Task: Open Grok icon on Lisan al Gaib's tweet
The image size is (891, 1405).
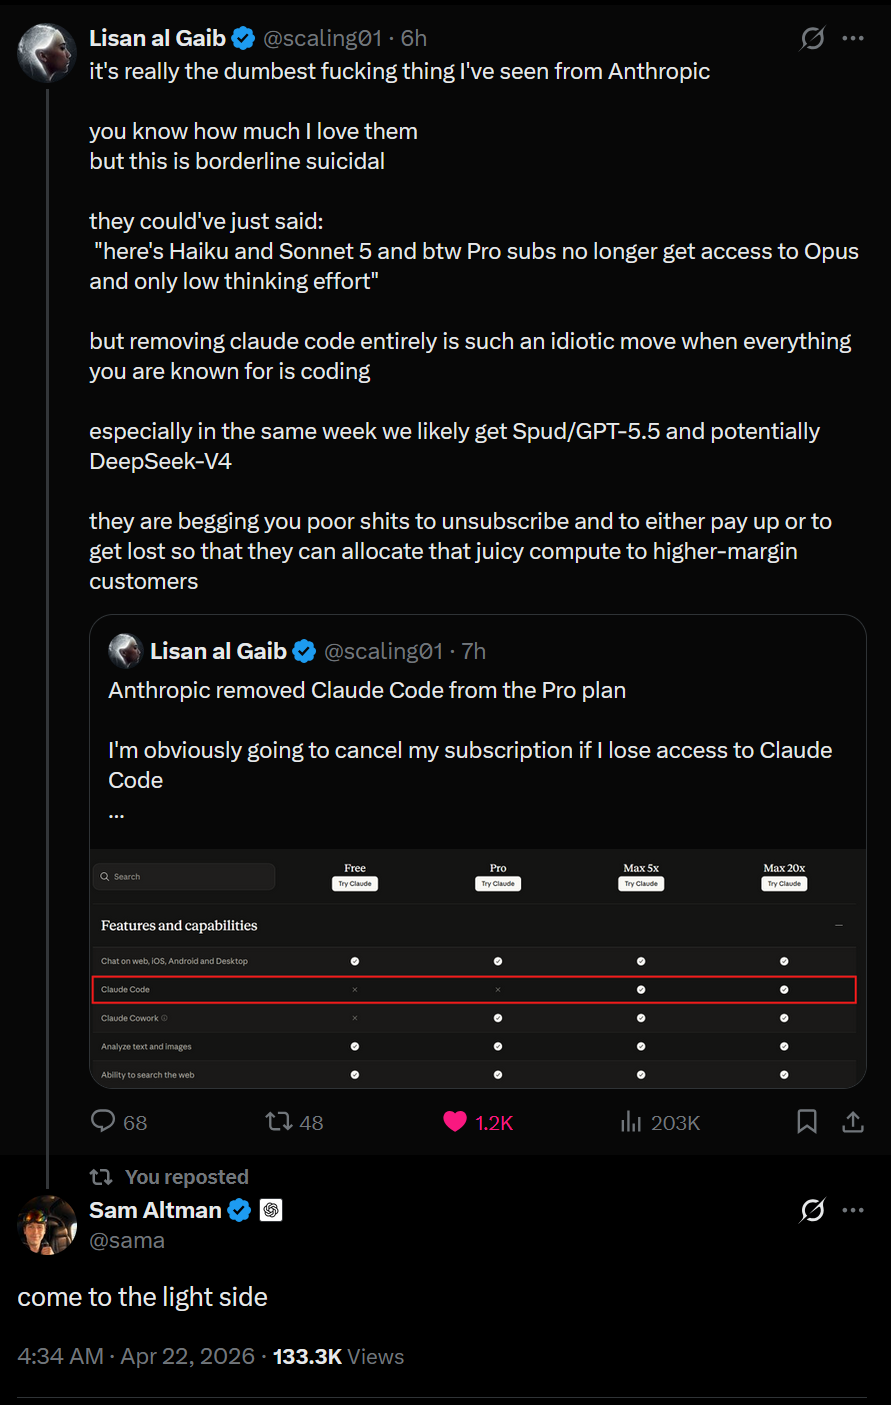Action: point(812,38)
